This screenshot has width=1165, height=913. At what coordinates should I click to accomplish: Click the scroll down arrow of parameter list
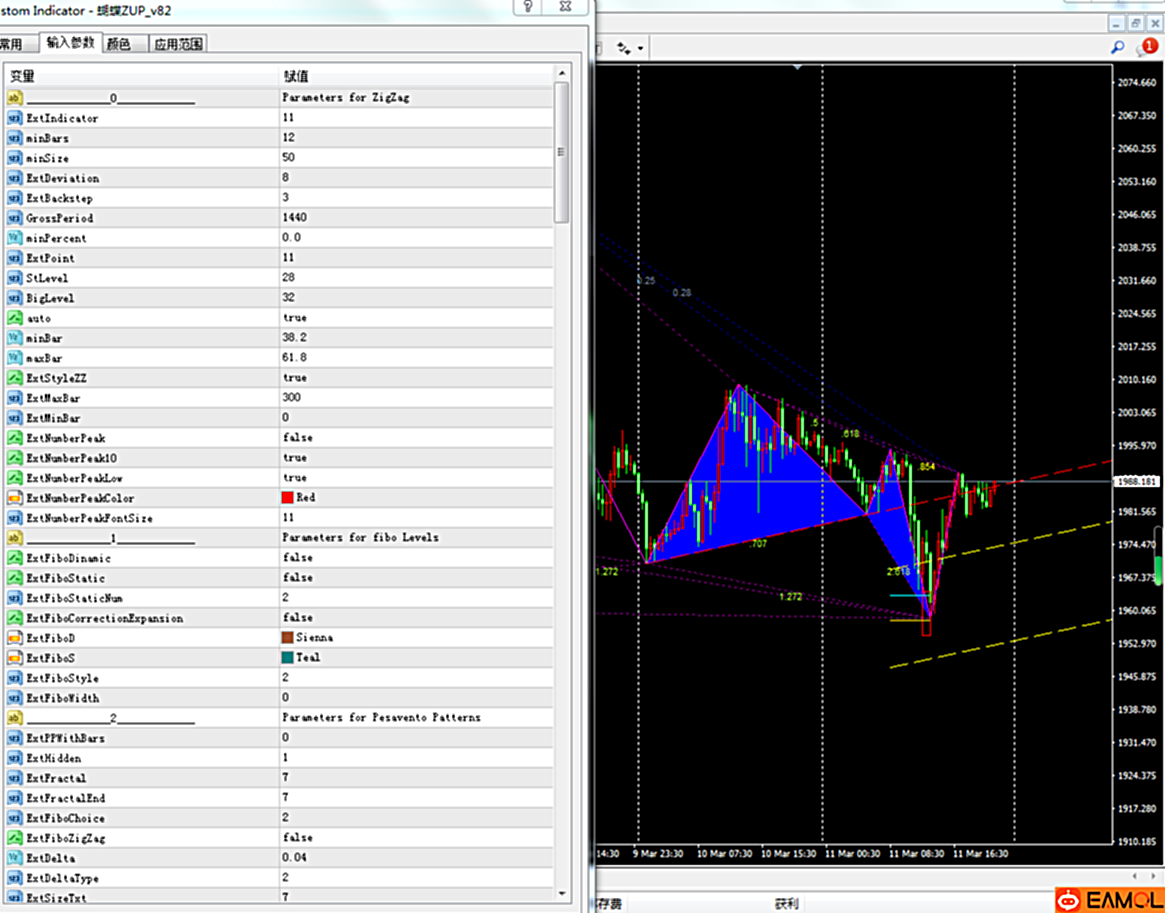point(562,893)
